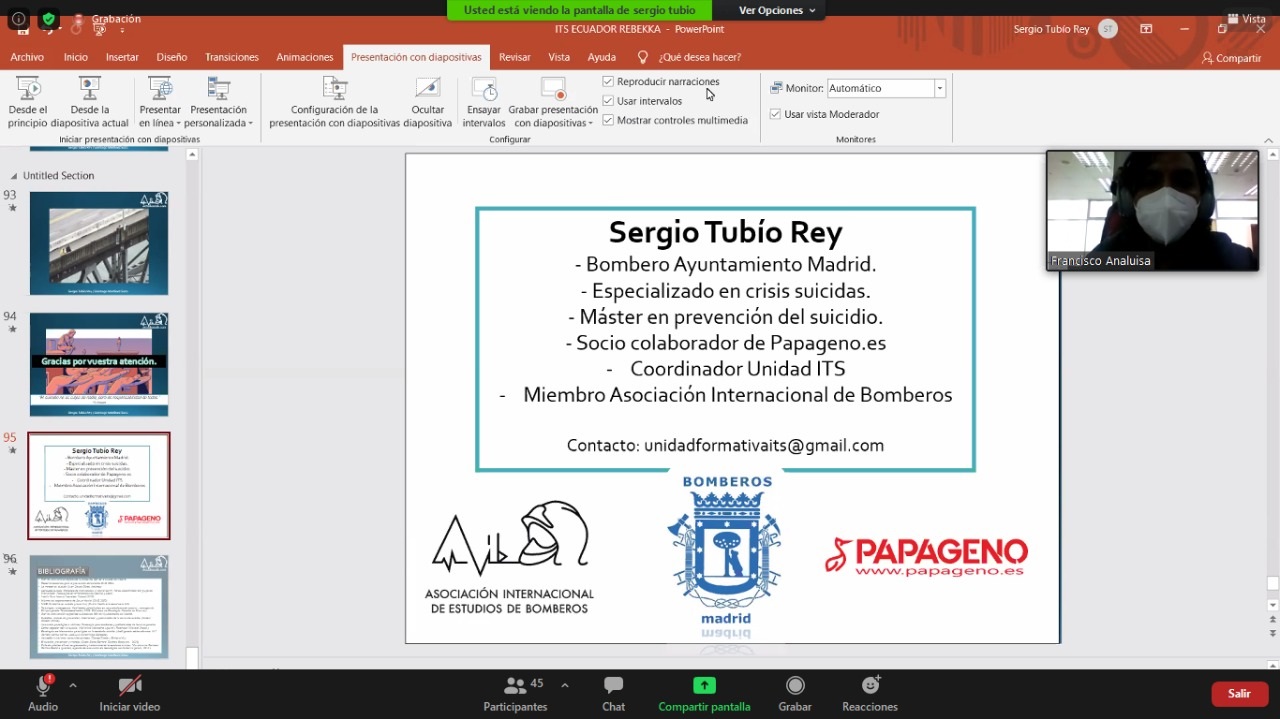Click Compartir pantalla button

(x=704, y=693)
